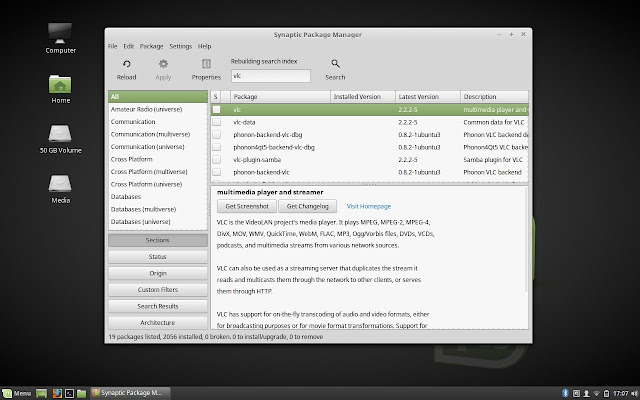The width and height of the screenshot is (640, 400).
Task: Click the Bluetooth tray icon
Action: coord(565,393)
